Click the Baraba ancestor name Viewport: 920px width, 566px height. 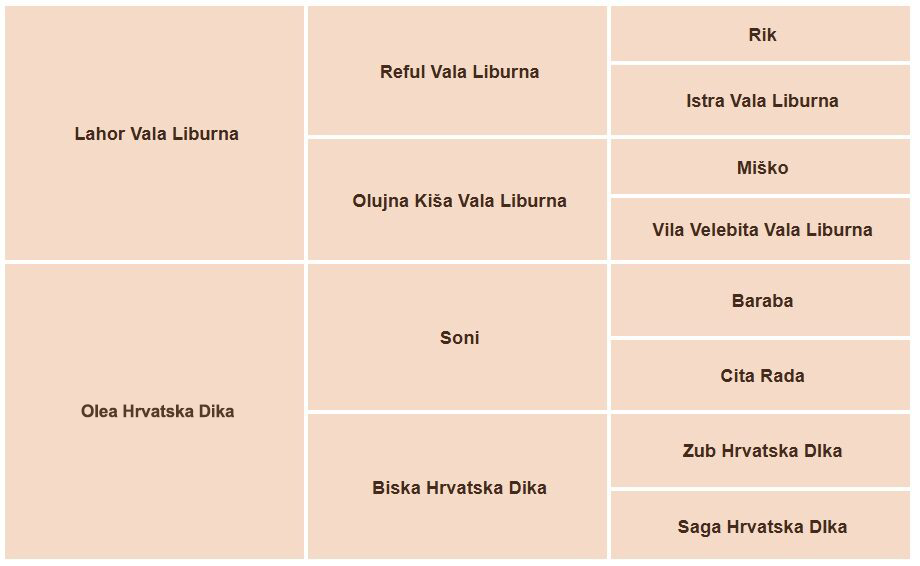click(762, 301)
